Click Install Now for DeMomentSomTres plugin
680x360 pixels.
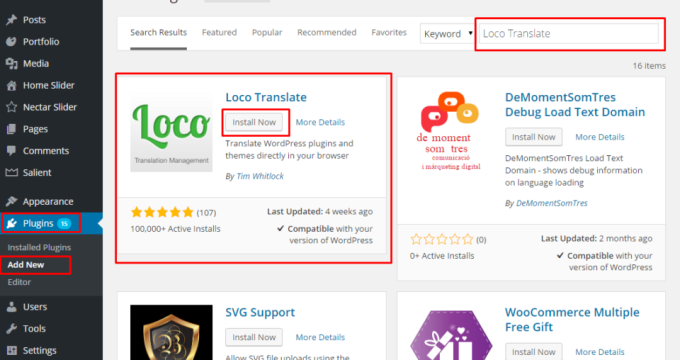534,137
